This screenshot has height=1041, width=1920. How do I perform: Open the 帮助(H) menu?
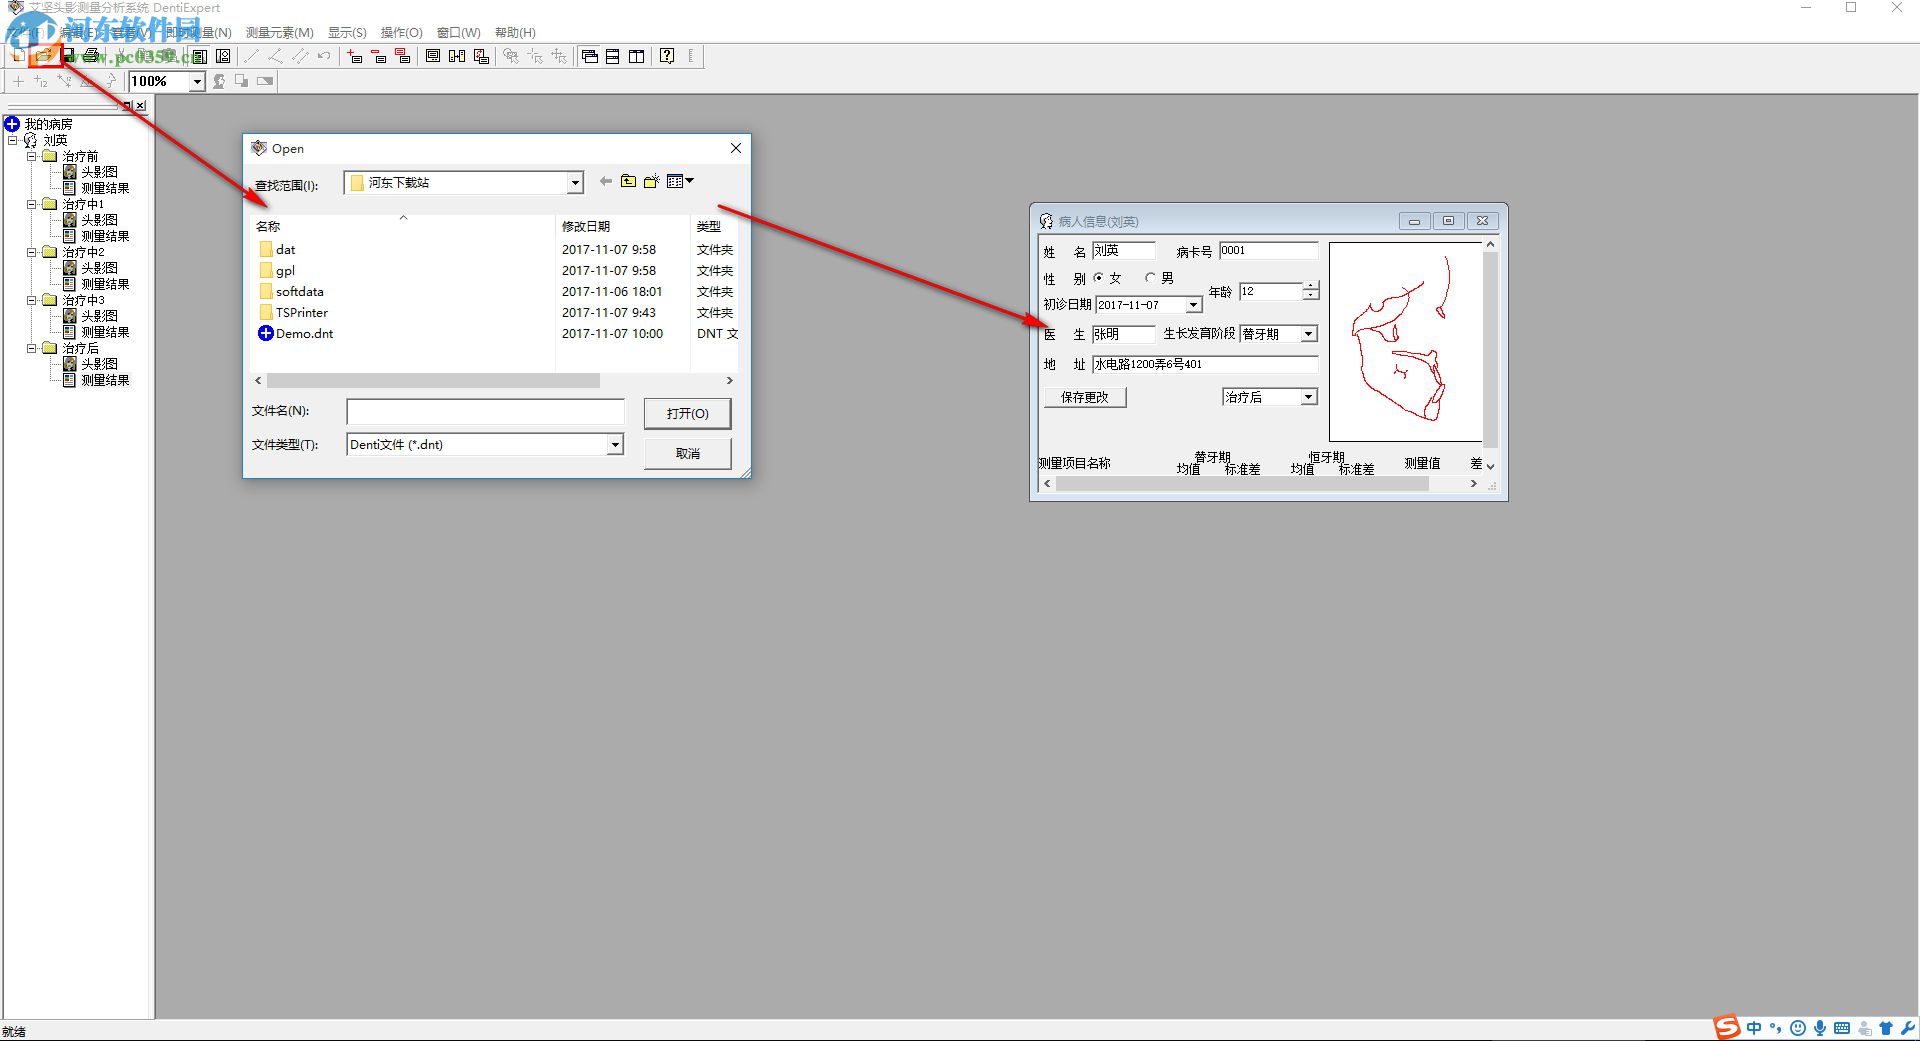pyautogui.click(x=515, y=33)
